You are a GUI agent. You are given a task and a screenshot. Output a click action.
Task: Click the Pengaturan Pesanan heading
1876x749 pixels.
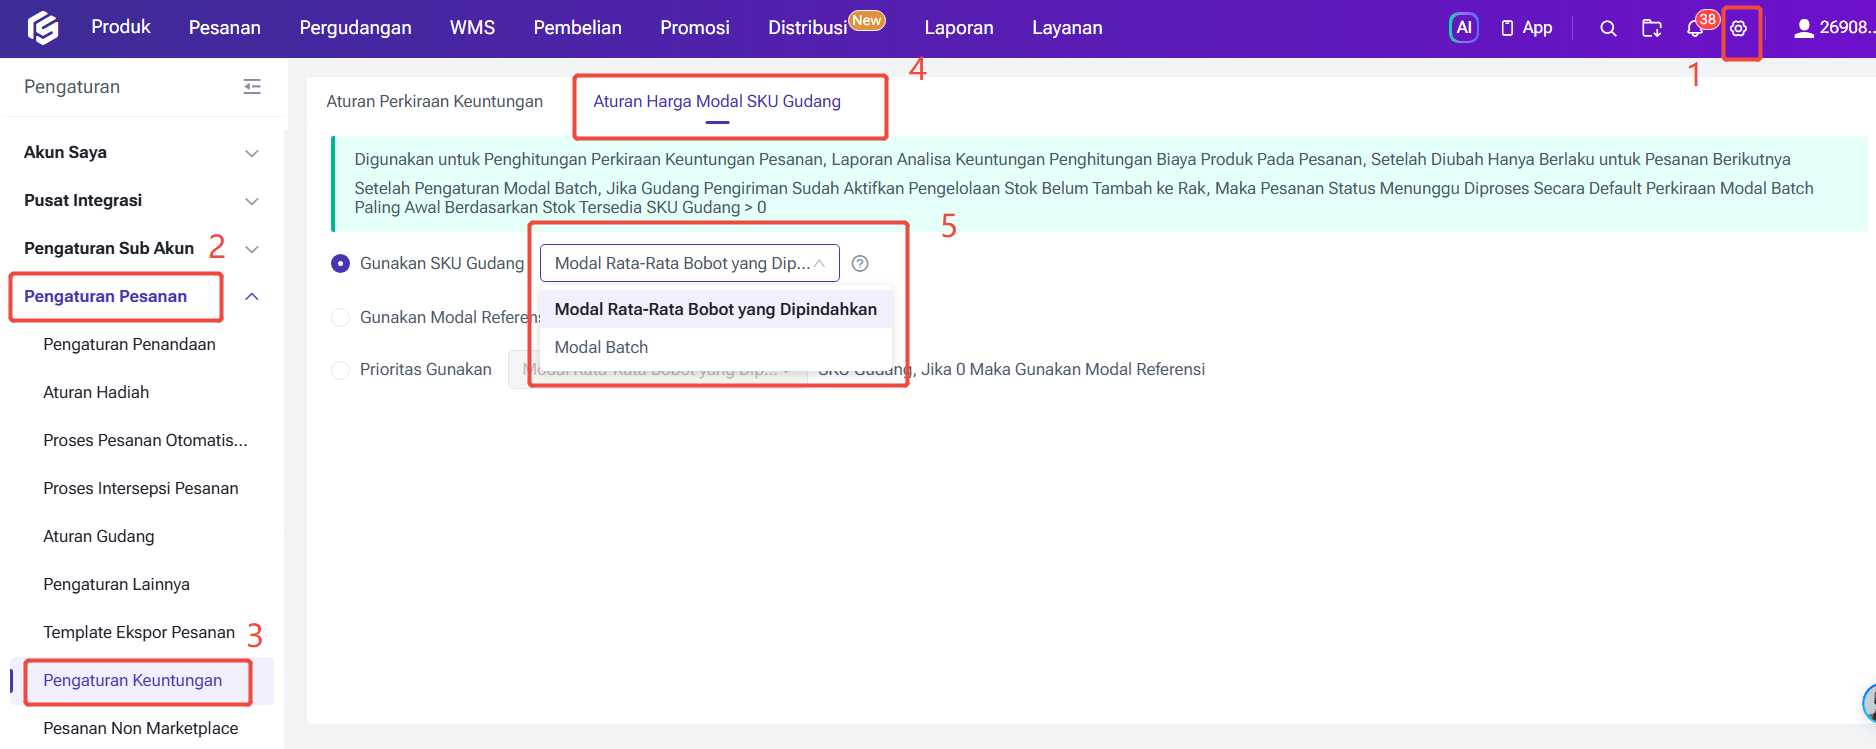(x=105, y=296)
